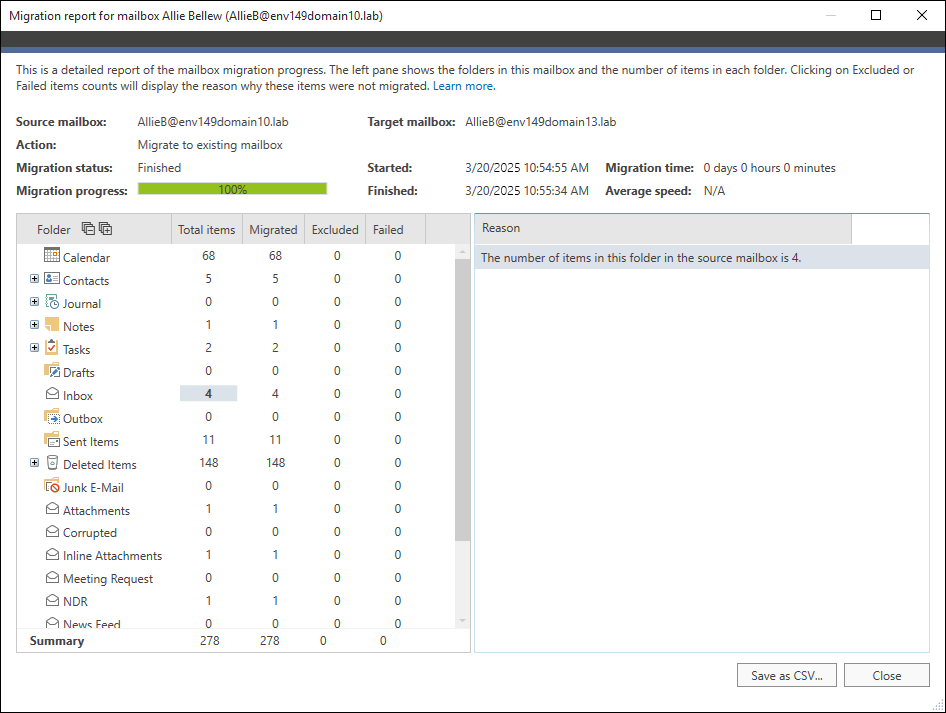This screenshot has width=946, height=713.
Task: Click the folder list vertical scrollbar
Action: (x=462, y=400)
